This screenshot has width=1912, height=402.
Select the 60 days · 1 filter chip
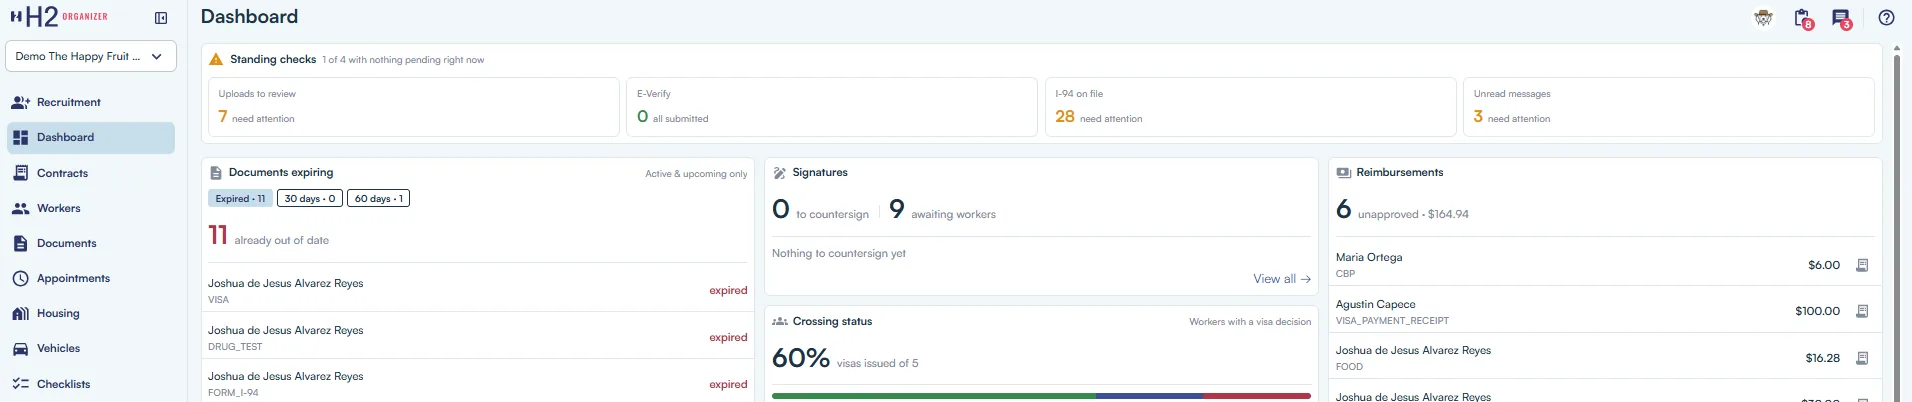pyautogui.click(x=378, y=198)
